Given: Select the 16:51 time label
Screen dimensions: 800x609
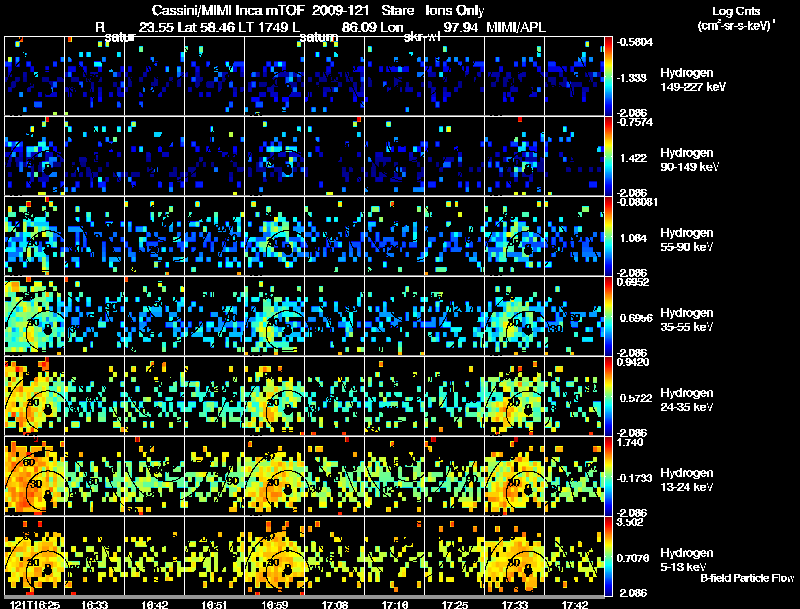Looking at the screenshot, I should 215,604.
